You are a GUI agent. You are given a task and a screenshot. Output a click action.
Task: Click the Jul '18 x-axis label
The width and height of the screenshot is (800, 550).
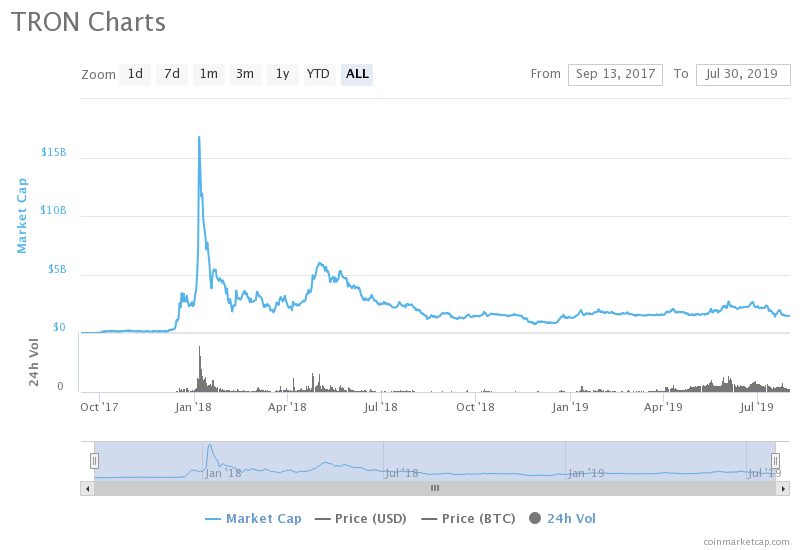point(381,407)
